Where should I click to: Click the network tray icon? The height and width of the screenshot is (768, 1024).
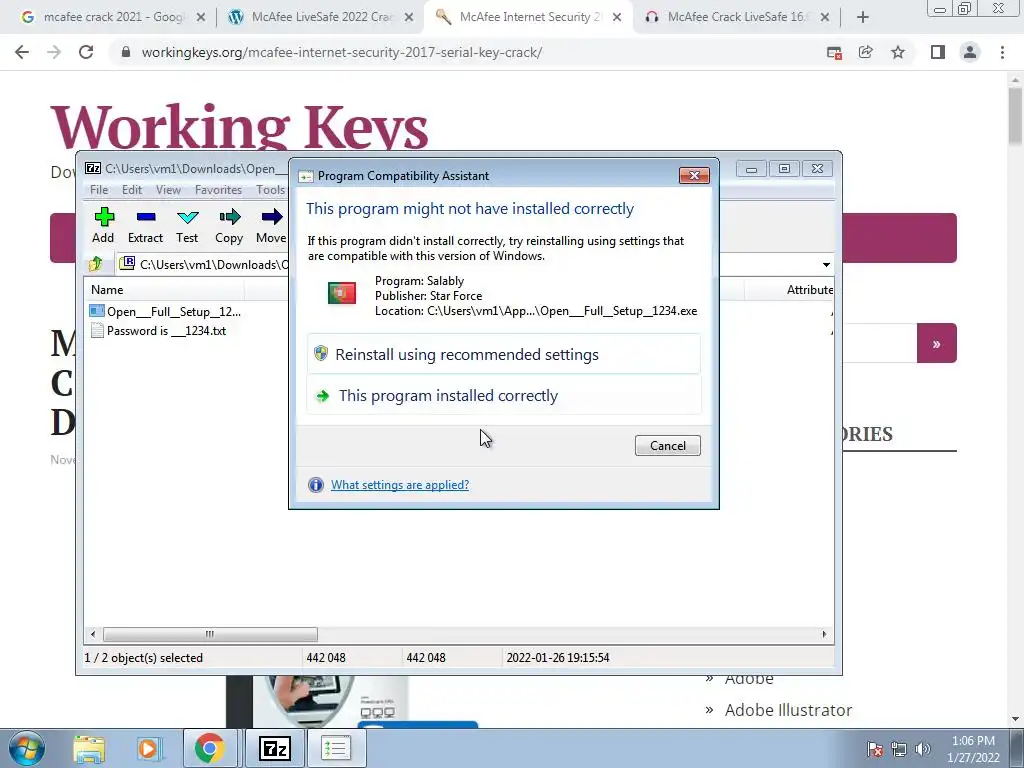coord(899,749)
